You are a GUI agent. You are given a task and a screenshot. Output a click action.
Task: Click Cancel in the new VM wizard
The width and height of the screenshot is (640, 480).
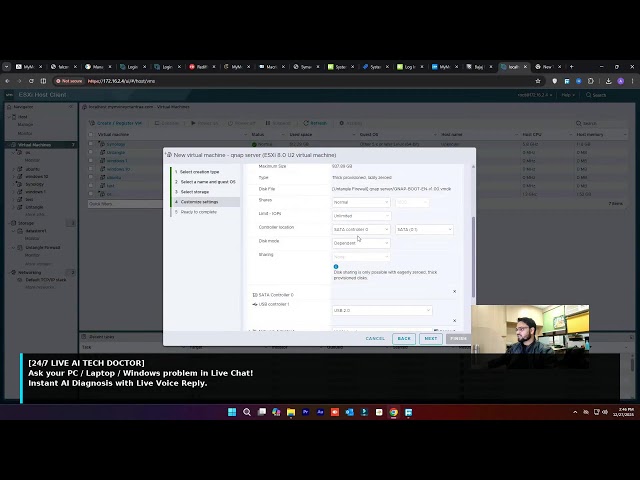[375, 338]
